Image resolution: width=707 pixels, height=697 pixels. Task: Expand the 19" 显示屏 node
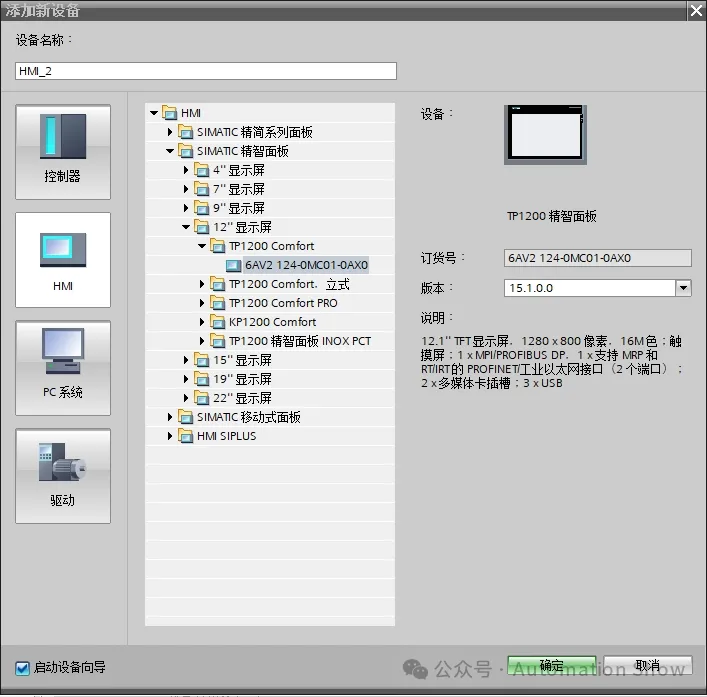[186, 379]
